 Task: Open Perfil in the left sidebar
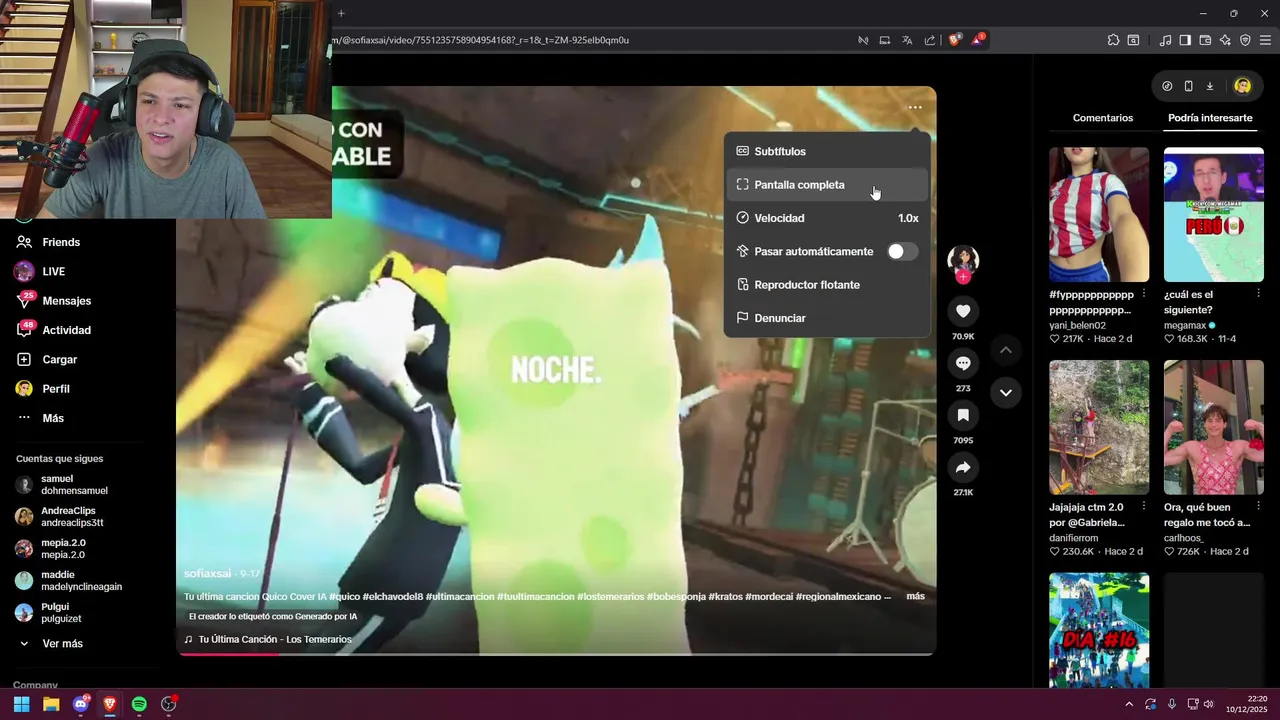click(x=45, y=389)
